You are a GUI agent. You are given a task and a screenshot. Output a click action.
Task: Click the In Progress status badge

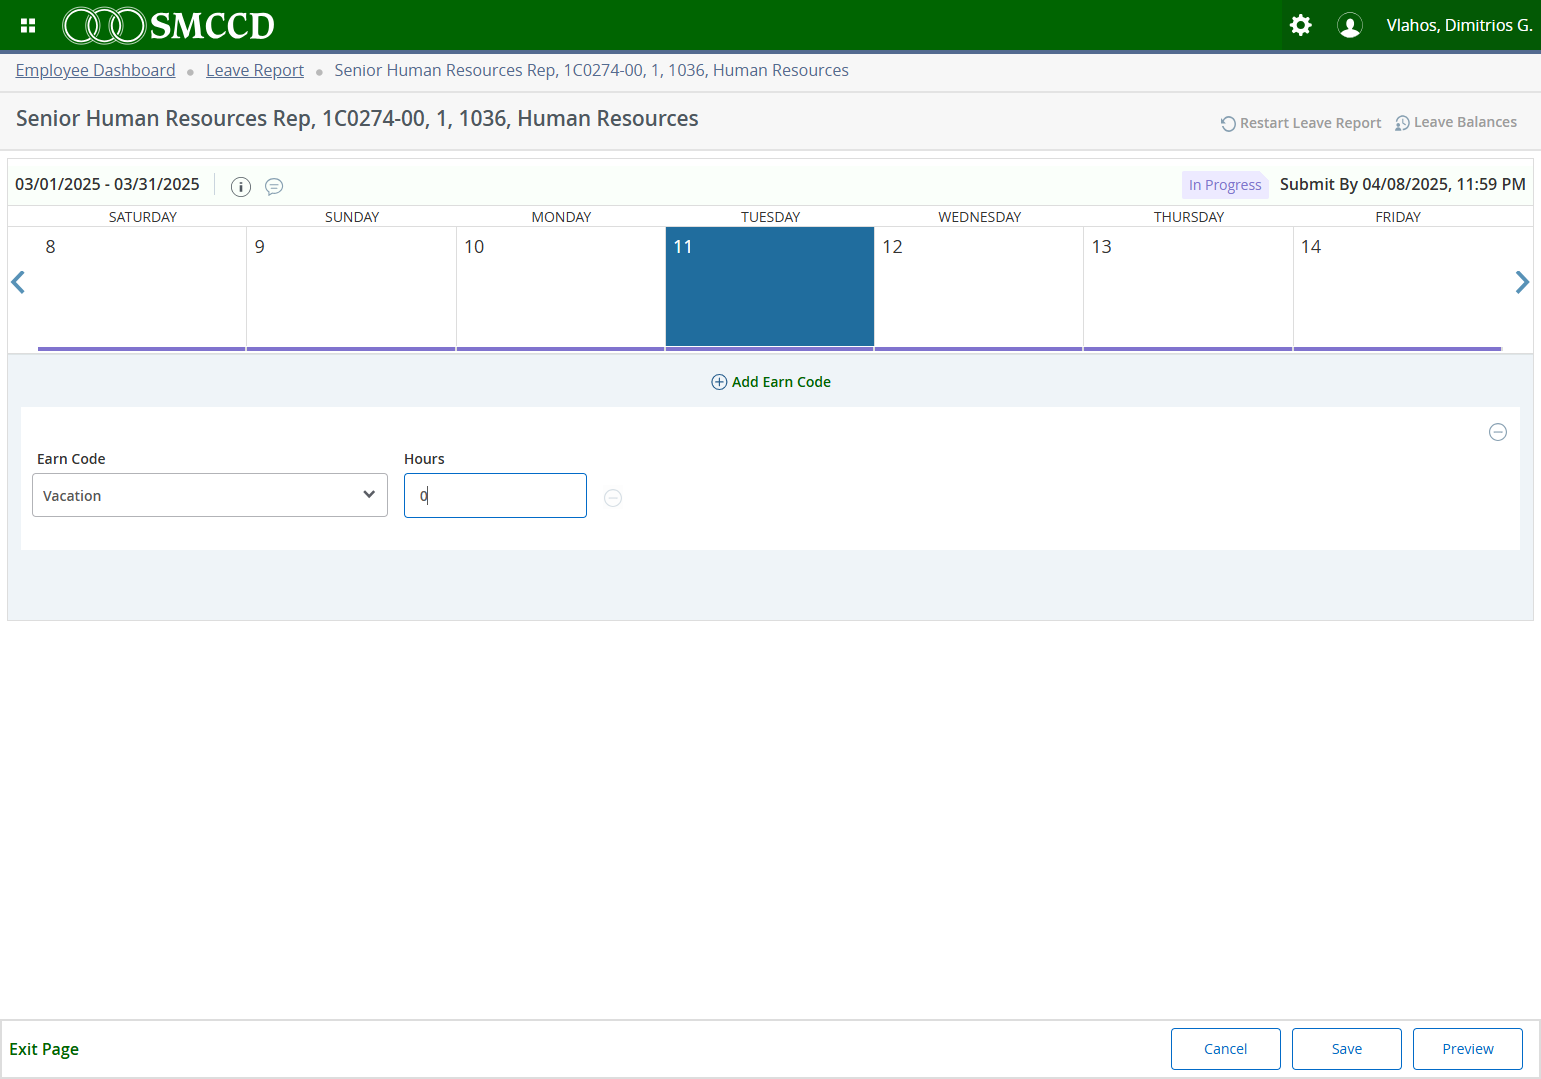(x=1225, y=185)
